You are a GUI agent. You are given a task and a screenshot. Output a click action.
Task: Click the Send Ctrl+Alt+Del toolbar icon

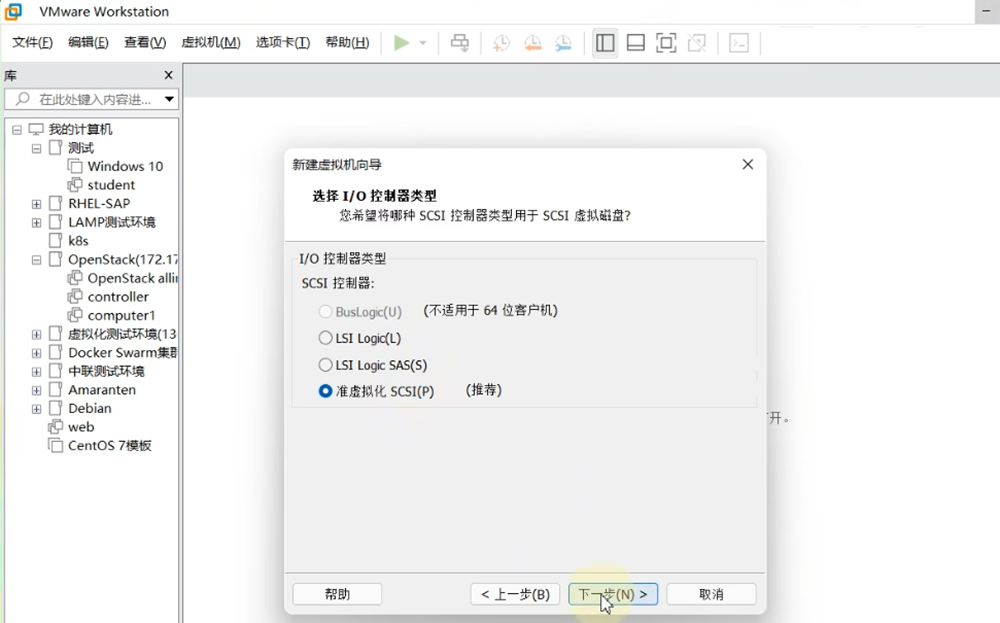pos(460,43)
